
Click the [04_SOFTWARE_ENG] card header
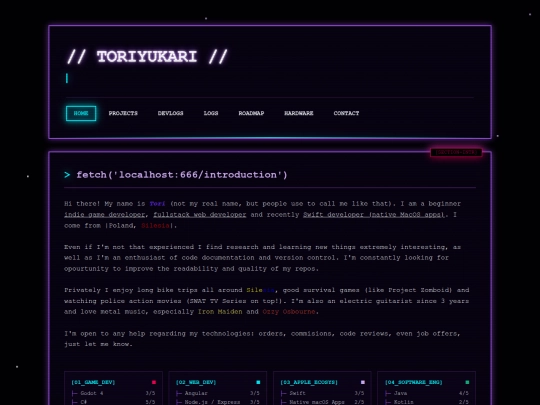point(414,382)
